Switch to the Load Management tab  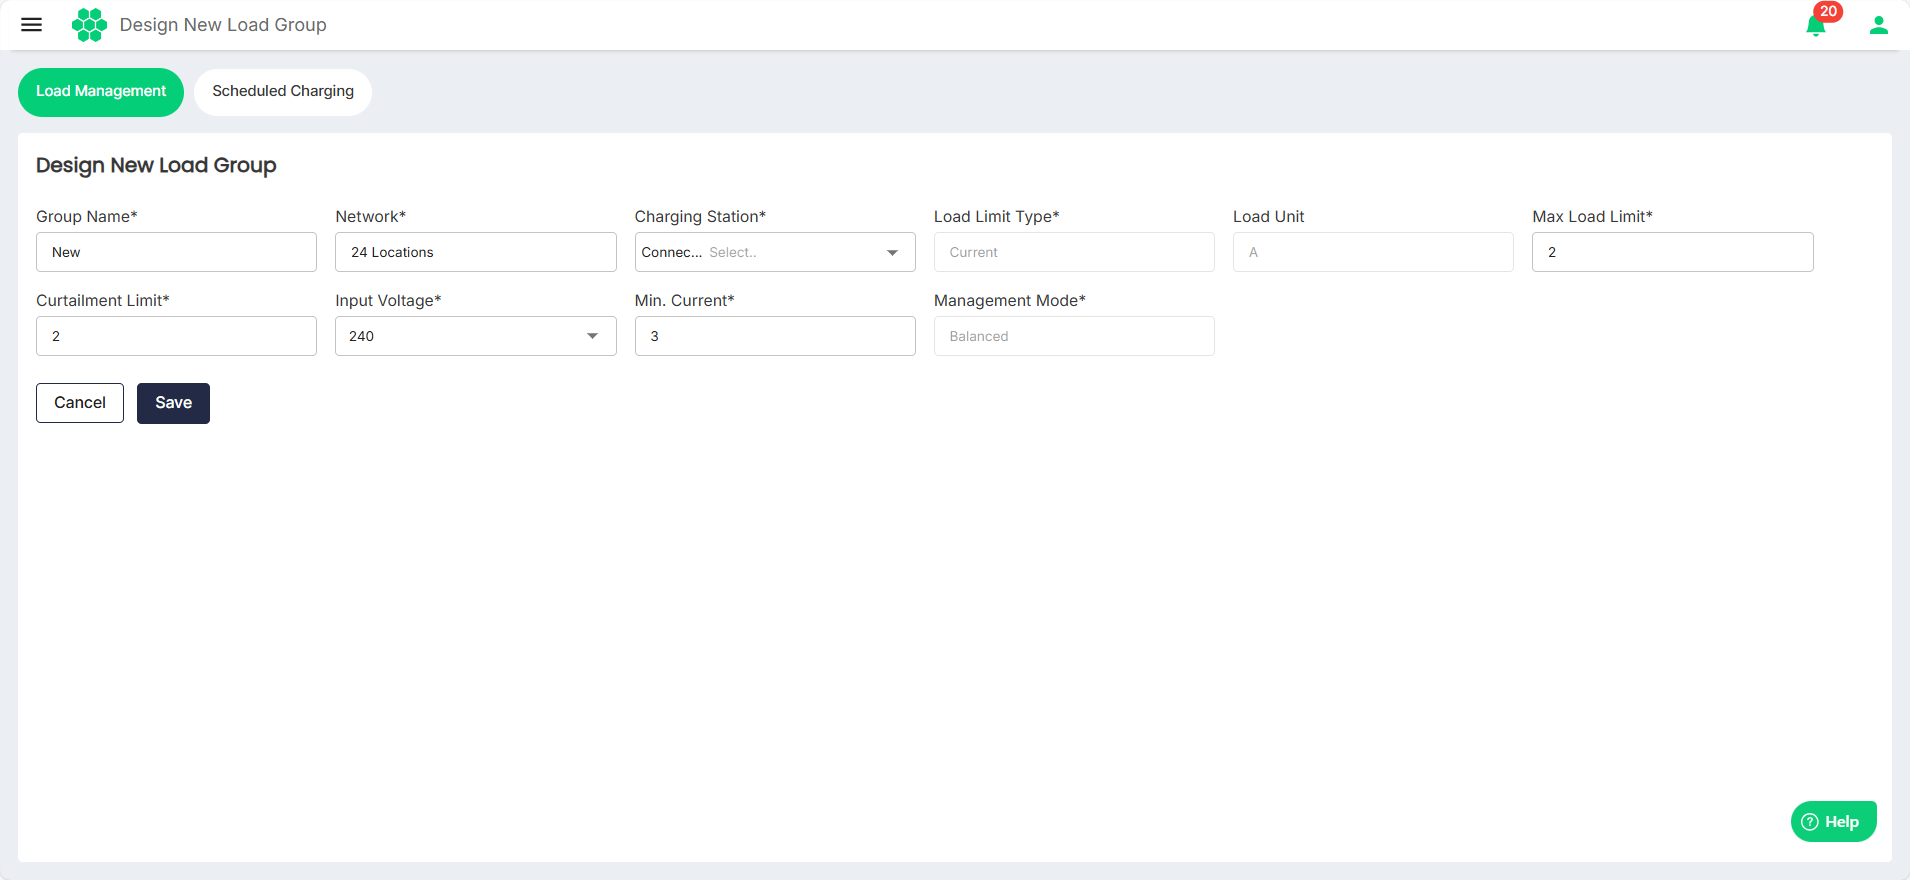[101, 92]
